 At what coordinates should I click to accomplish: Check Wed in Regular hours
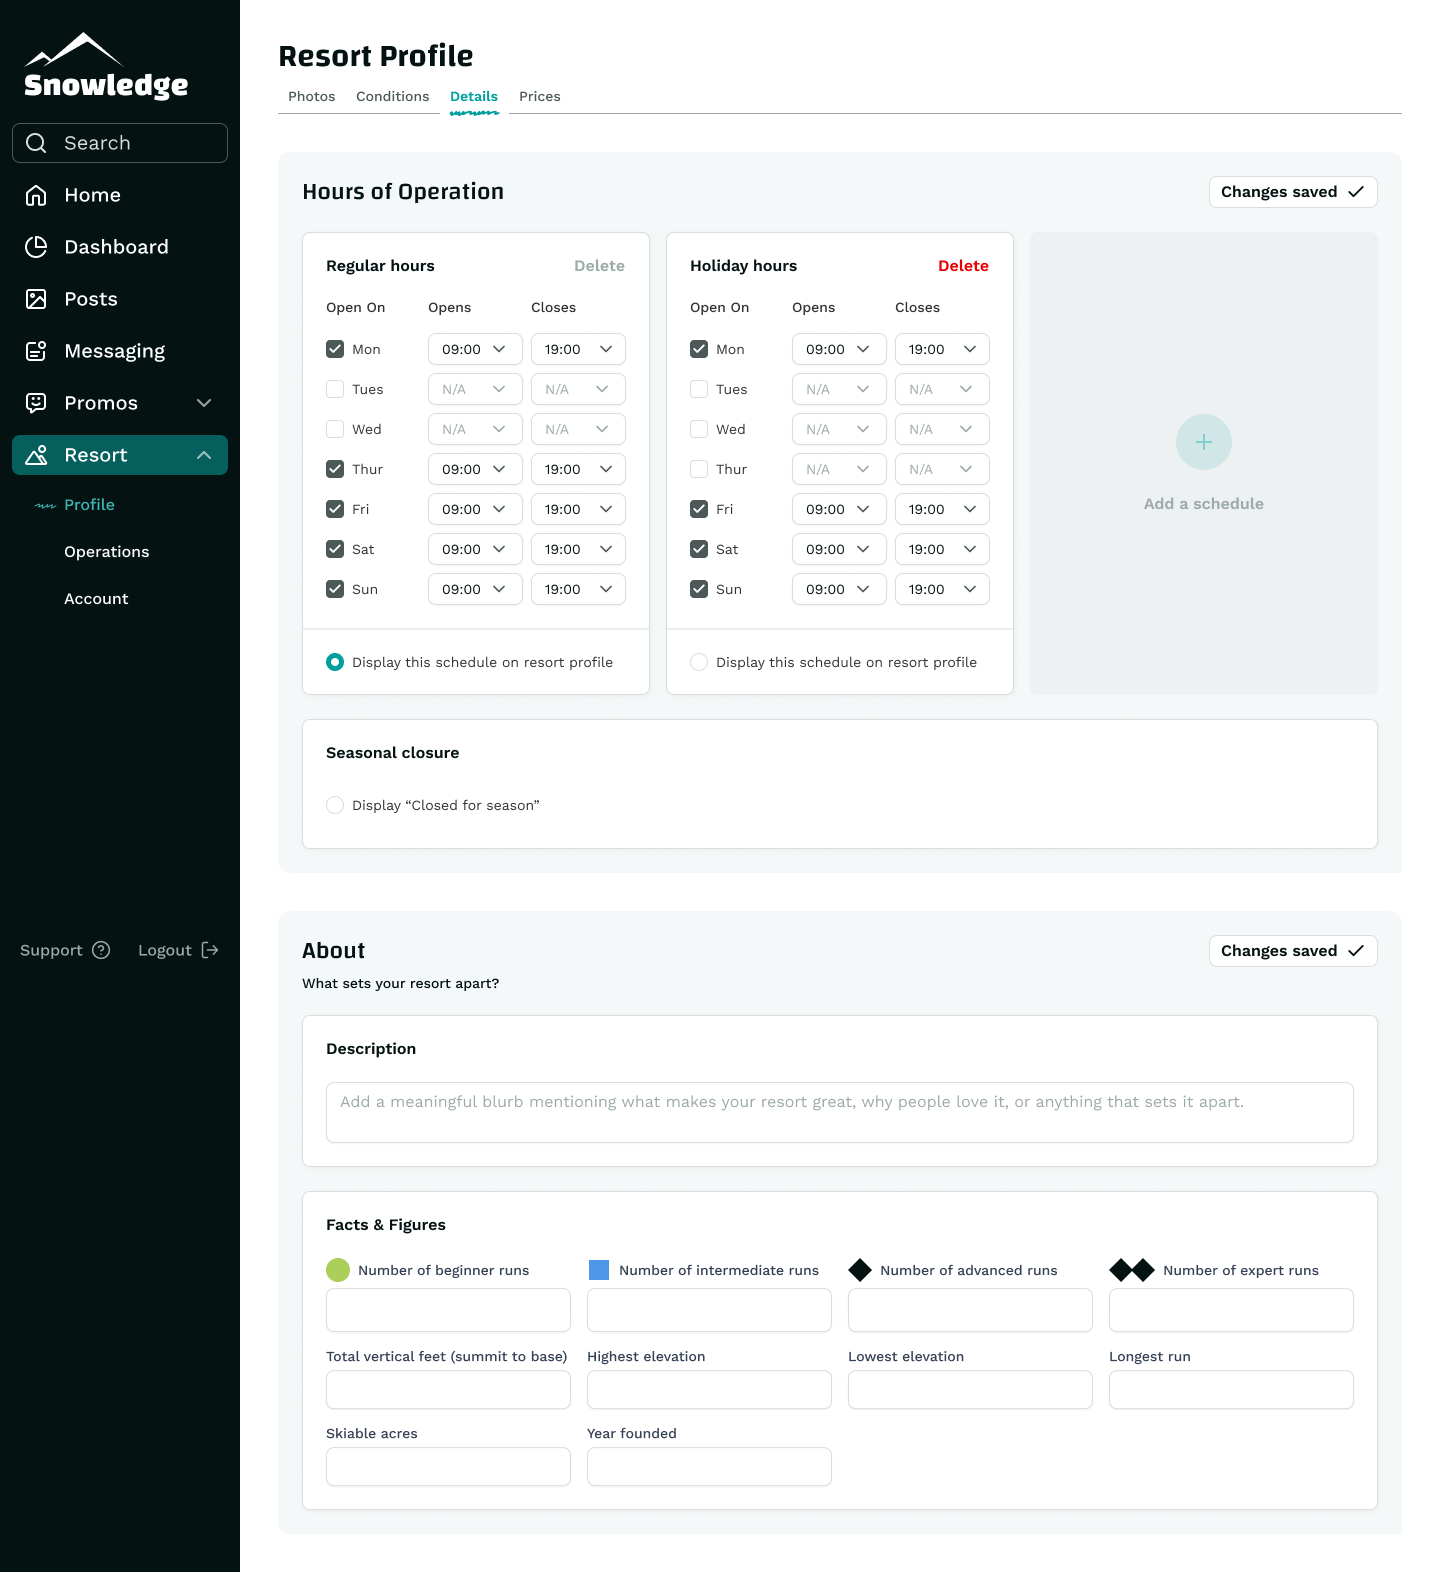335,429
